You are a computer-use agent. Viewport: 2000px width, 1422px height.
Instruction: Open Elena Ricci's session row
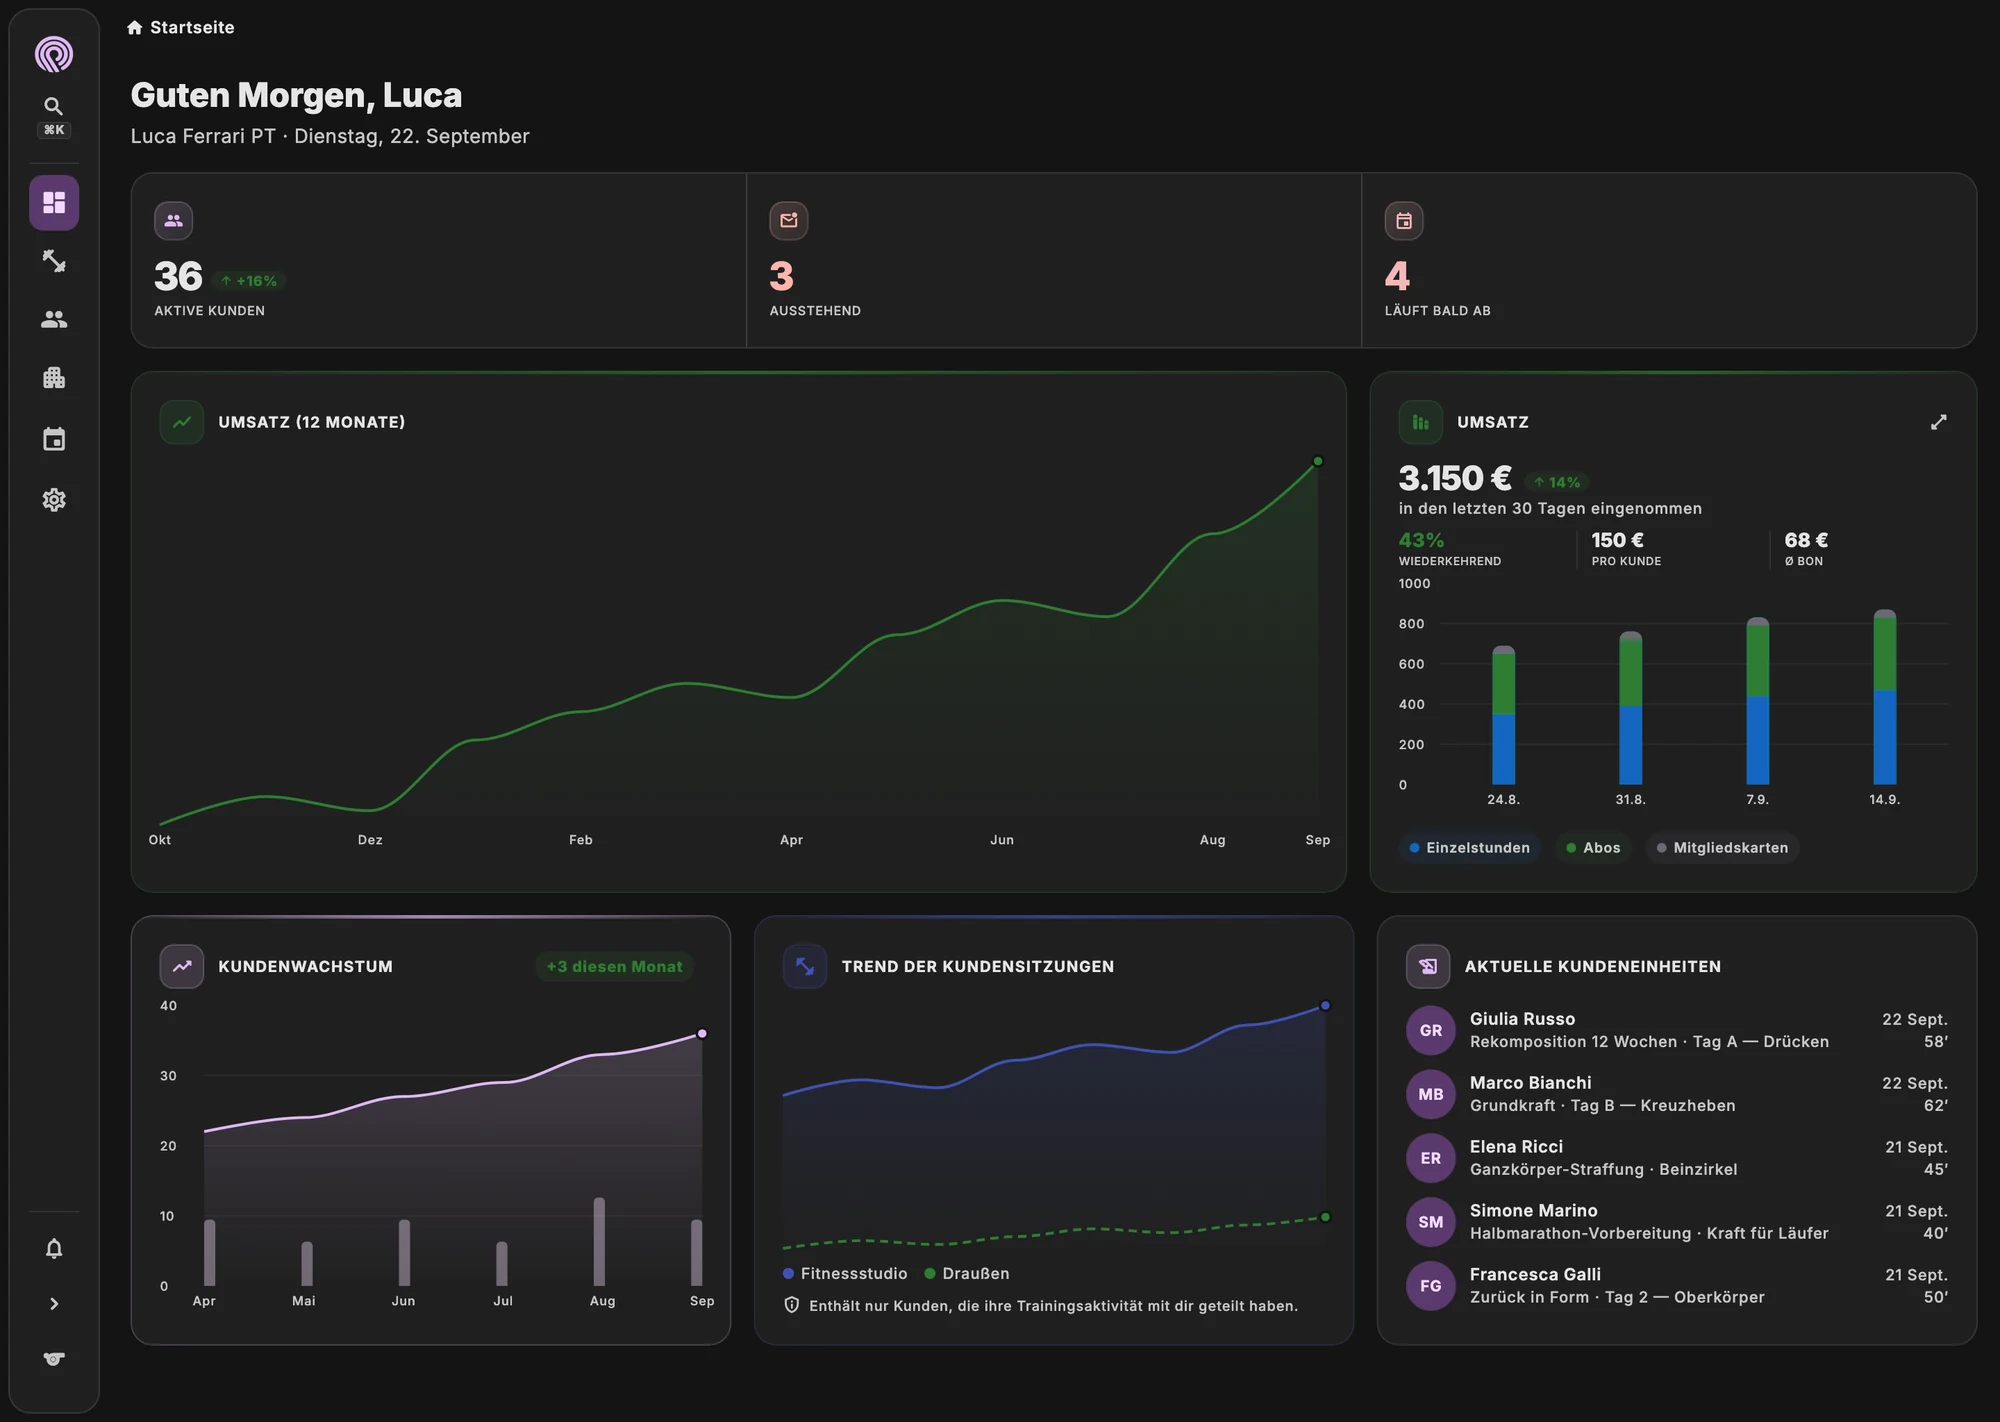[x=1677, y=1158]
